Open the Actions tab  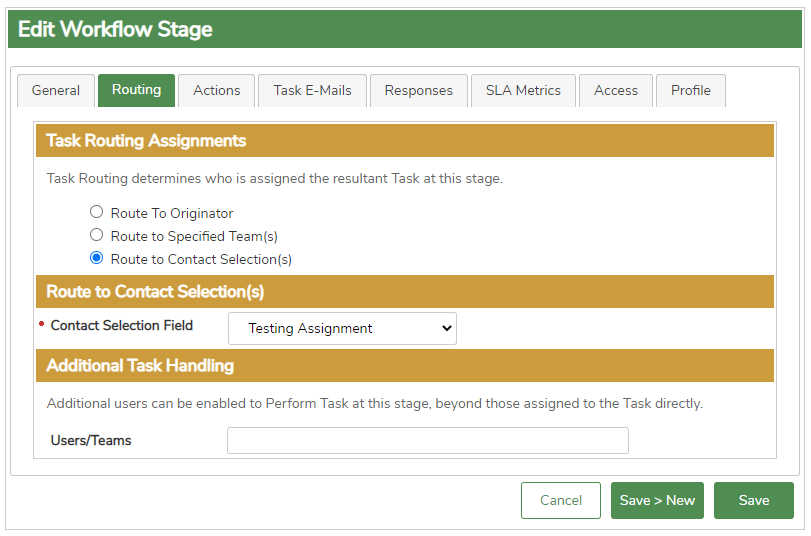coord(217,90)
